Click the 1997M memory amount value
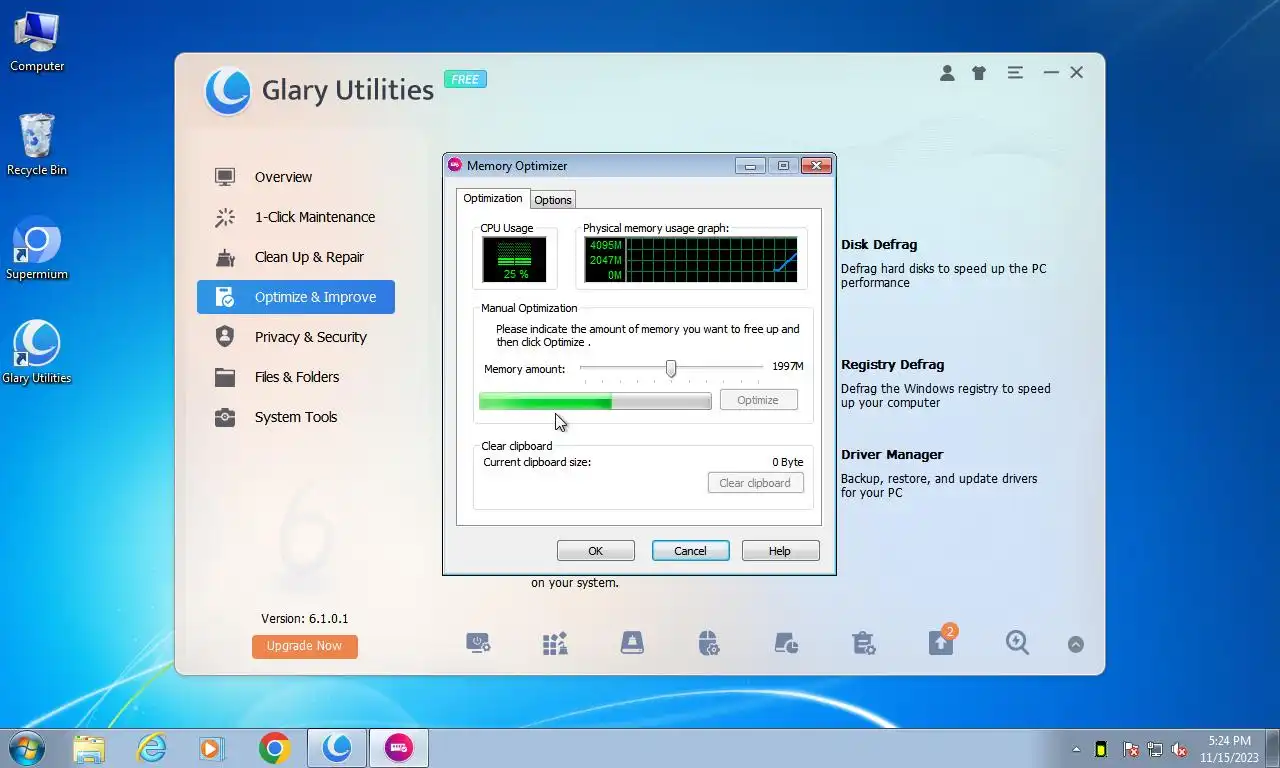Image resolution: width=1280 pixels, height=768 pixels. pos(788,367)
